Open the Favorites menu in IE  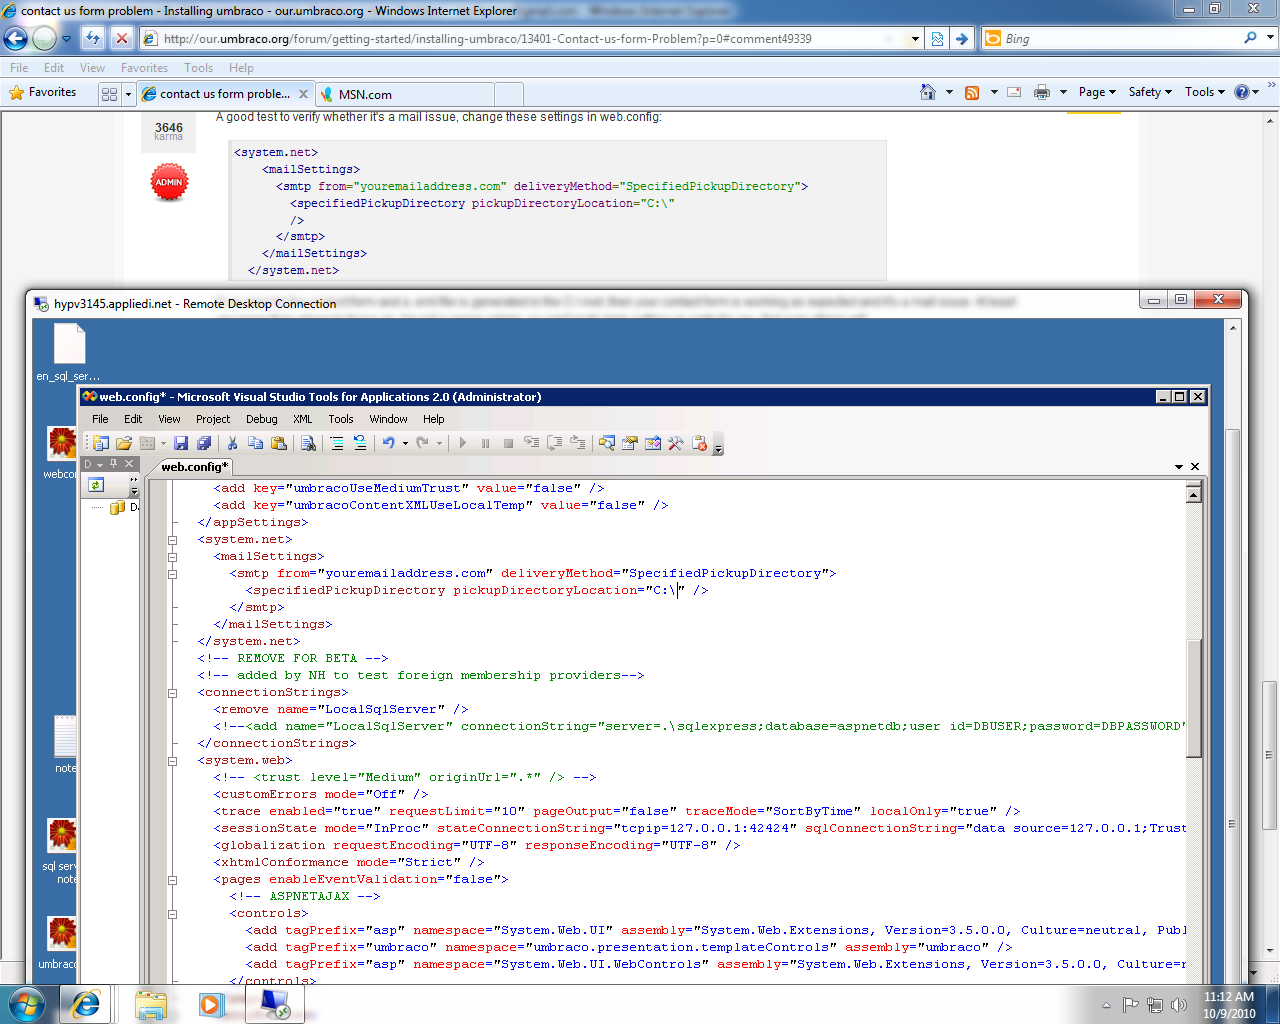pyautogui.click(x=144, y=68)
